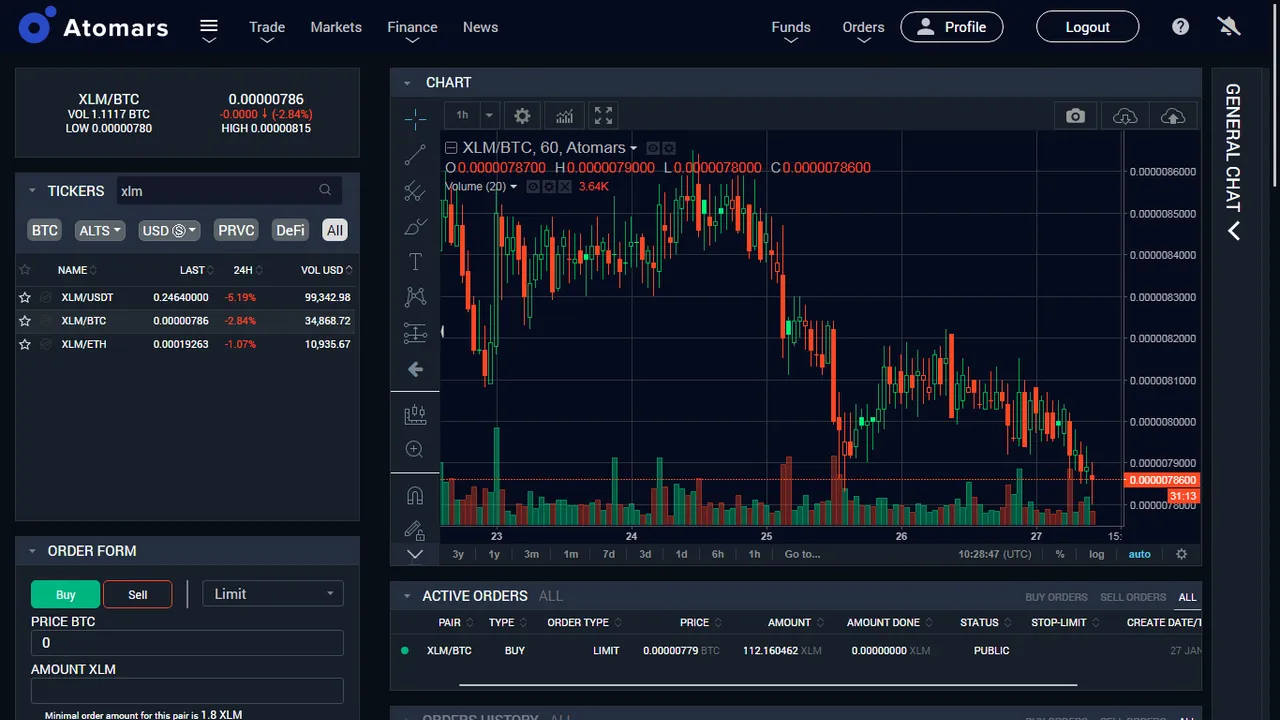Open the 1h interval dropdown arrow
Screen dimensions: 1280x720
pos(489,115)
